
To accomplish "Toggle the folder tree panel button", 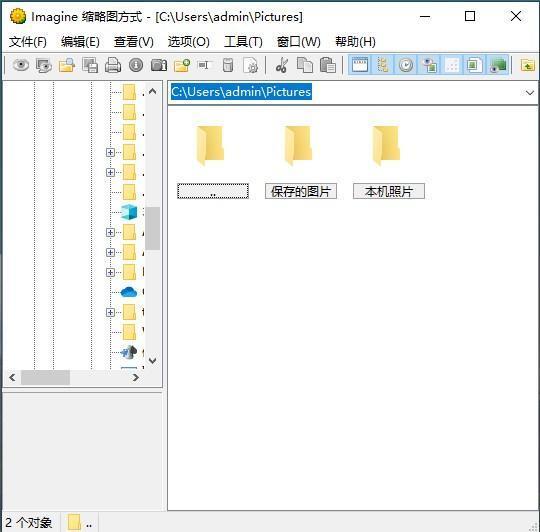I will coord(383,65).
